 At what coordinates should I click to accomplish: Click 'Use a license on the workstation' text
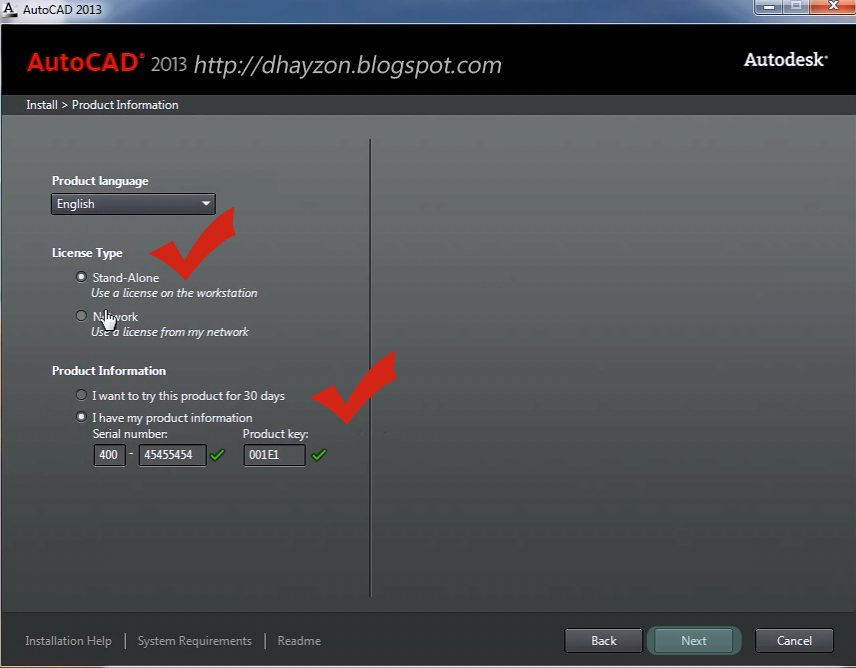coord(174,293)
